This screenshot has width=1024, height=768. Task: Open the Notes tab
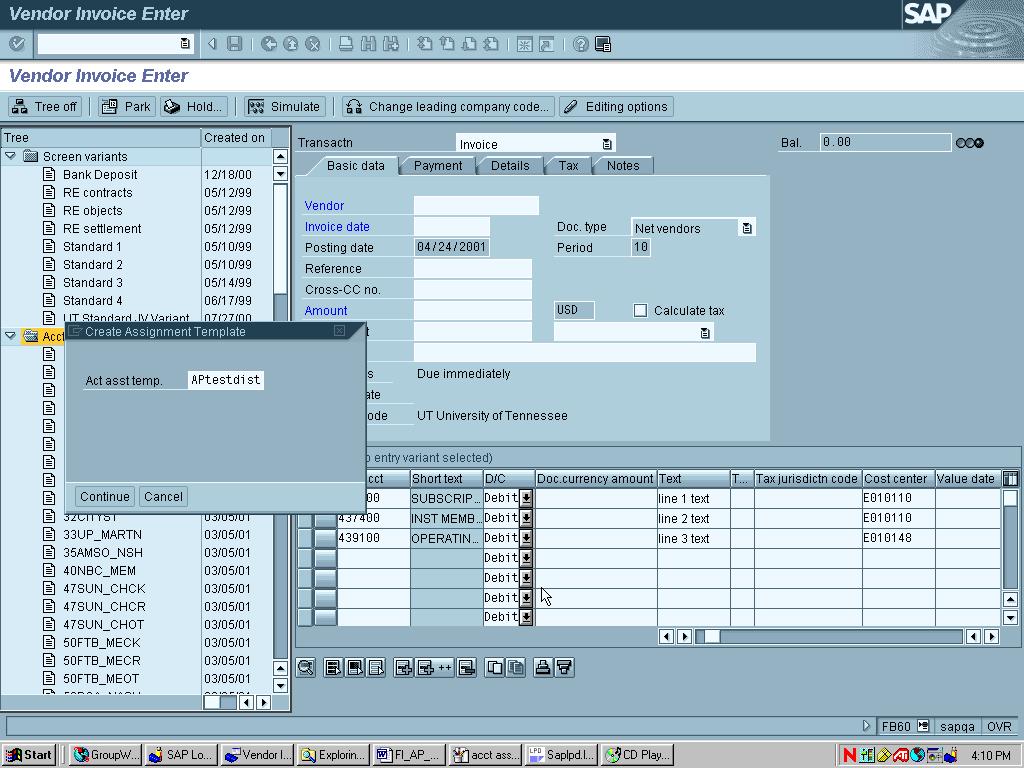[623, 166]
